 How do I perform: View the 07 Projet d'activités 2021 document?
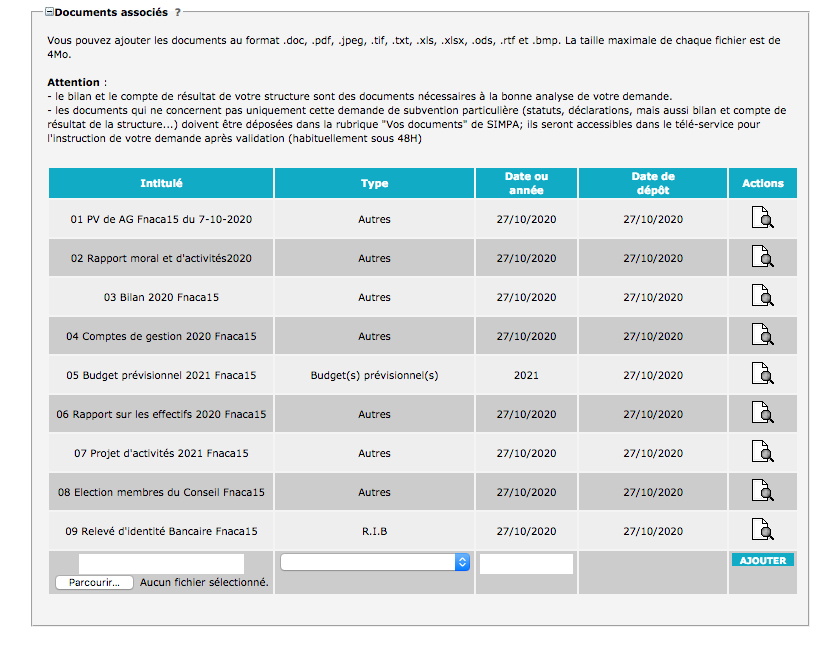pos(762,453)
